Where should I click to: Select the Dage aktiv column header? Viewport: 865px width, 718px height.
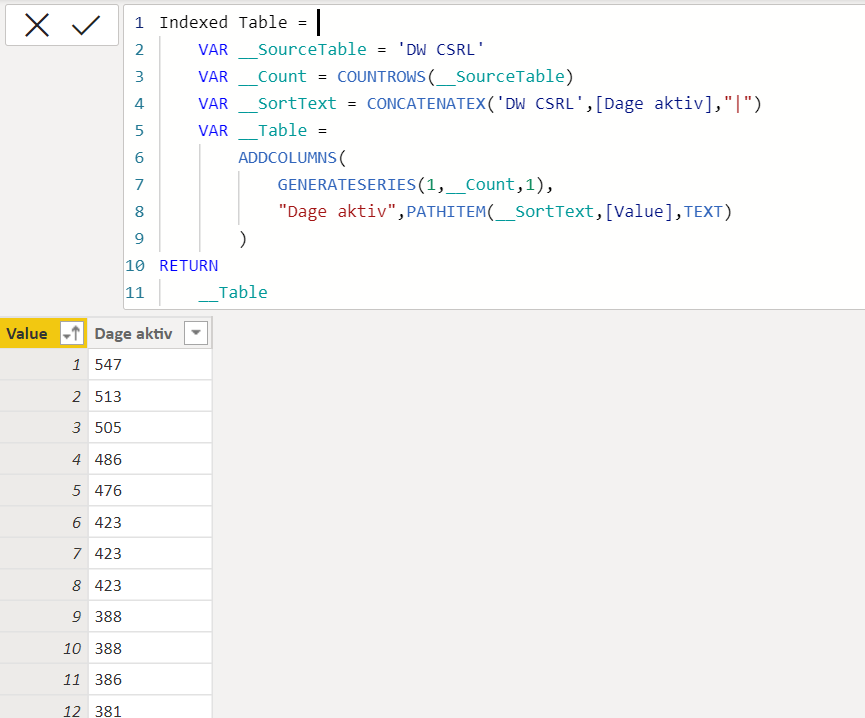coord(133,334)
